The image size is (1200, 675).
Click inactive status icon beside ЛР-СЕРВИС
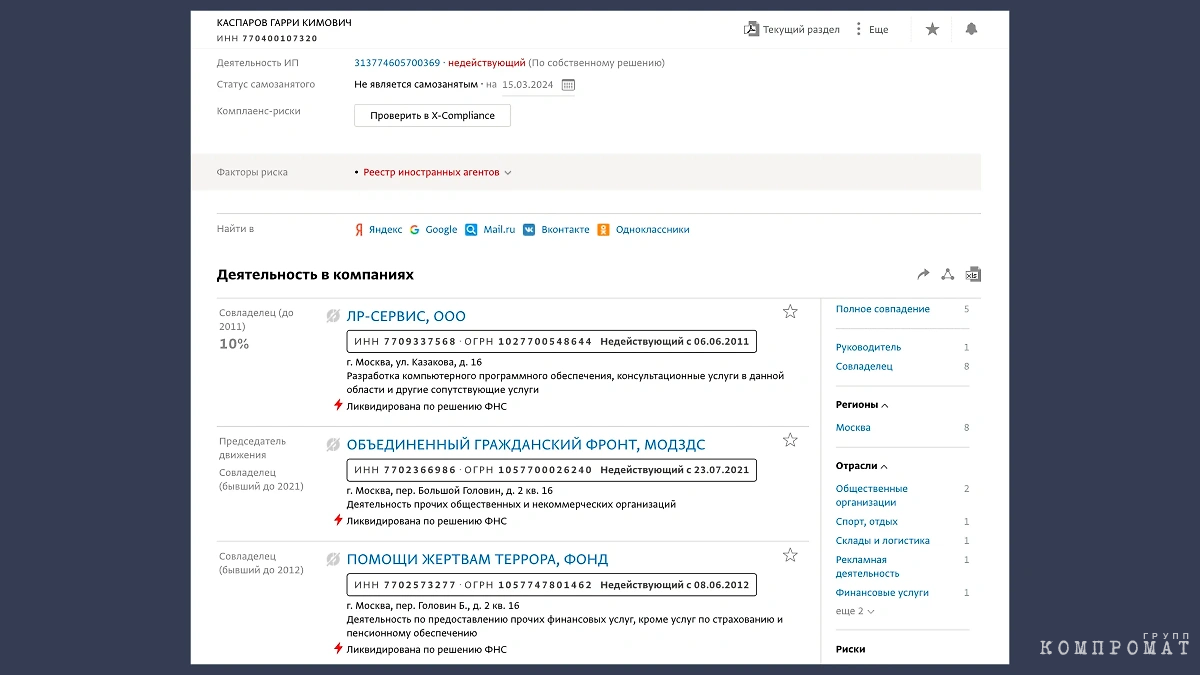pos(333,316)
